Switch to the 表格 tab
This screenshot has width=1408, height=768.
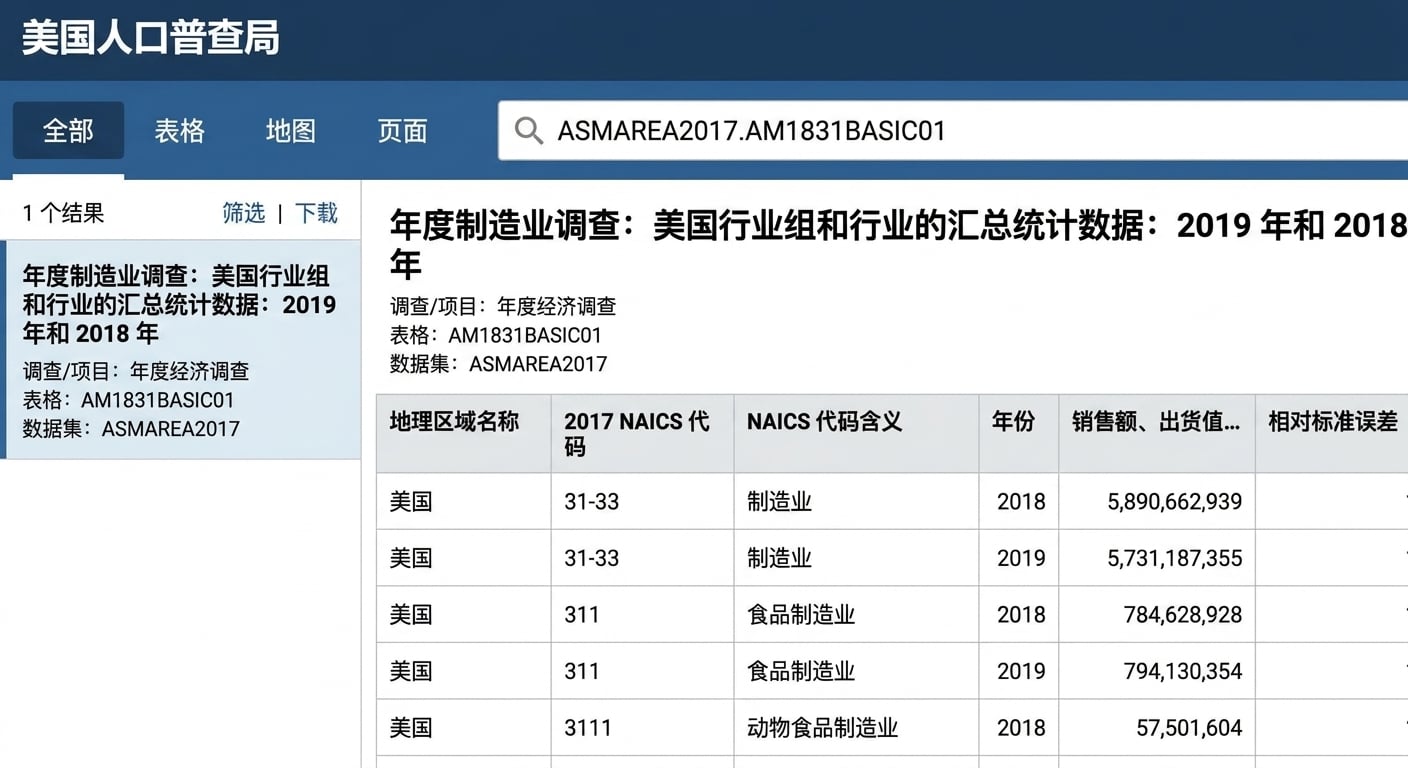tap(180, 130)
